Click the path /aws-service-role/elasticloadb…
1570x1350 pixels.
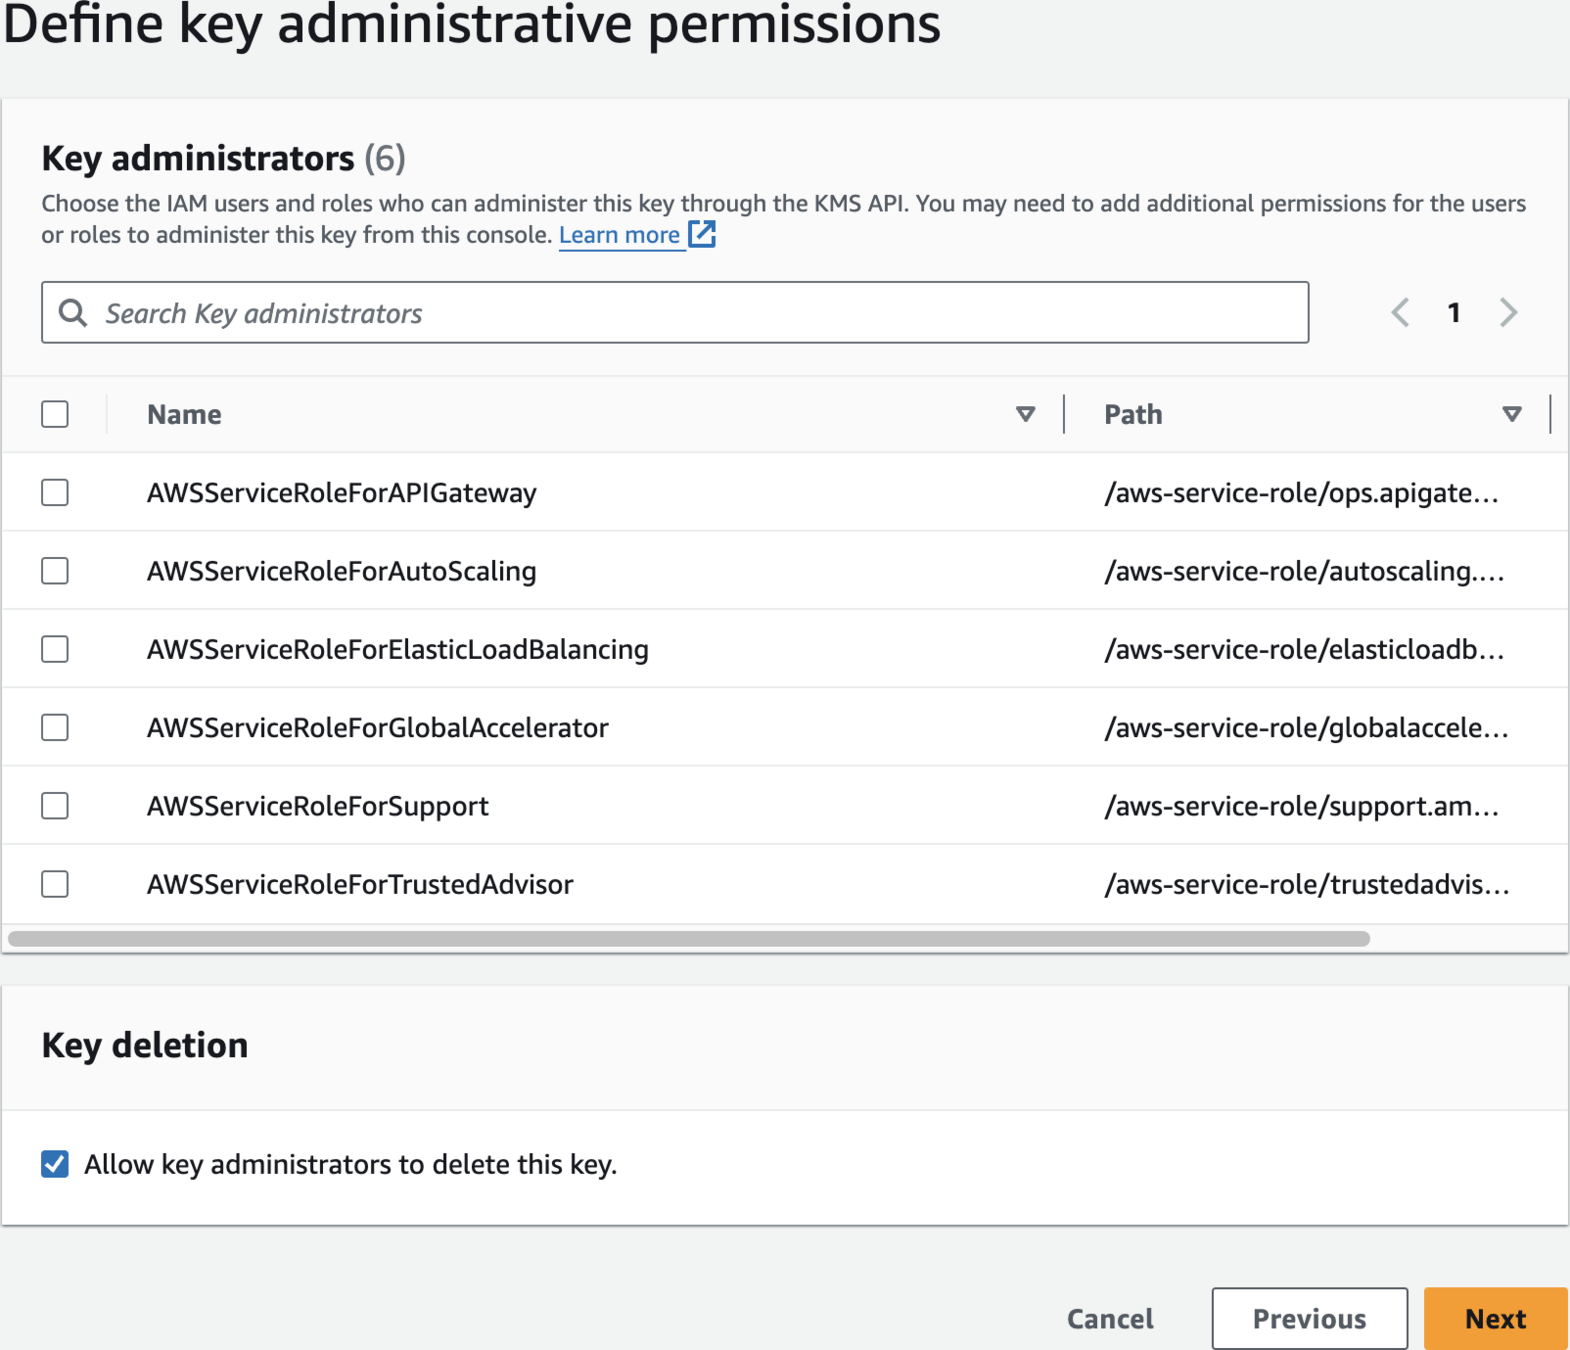click(x=1304, y=650)
